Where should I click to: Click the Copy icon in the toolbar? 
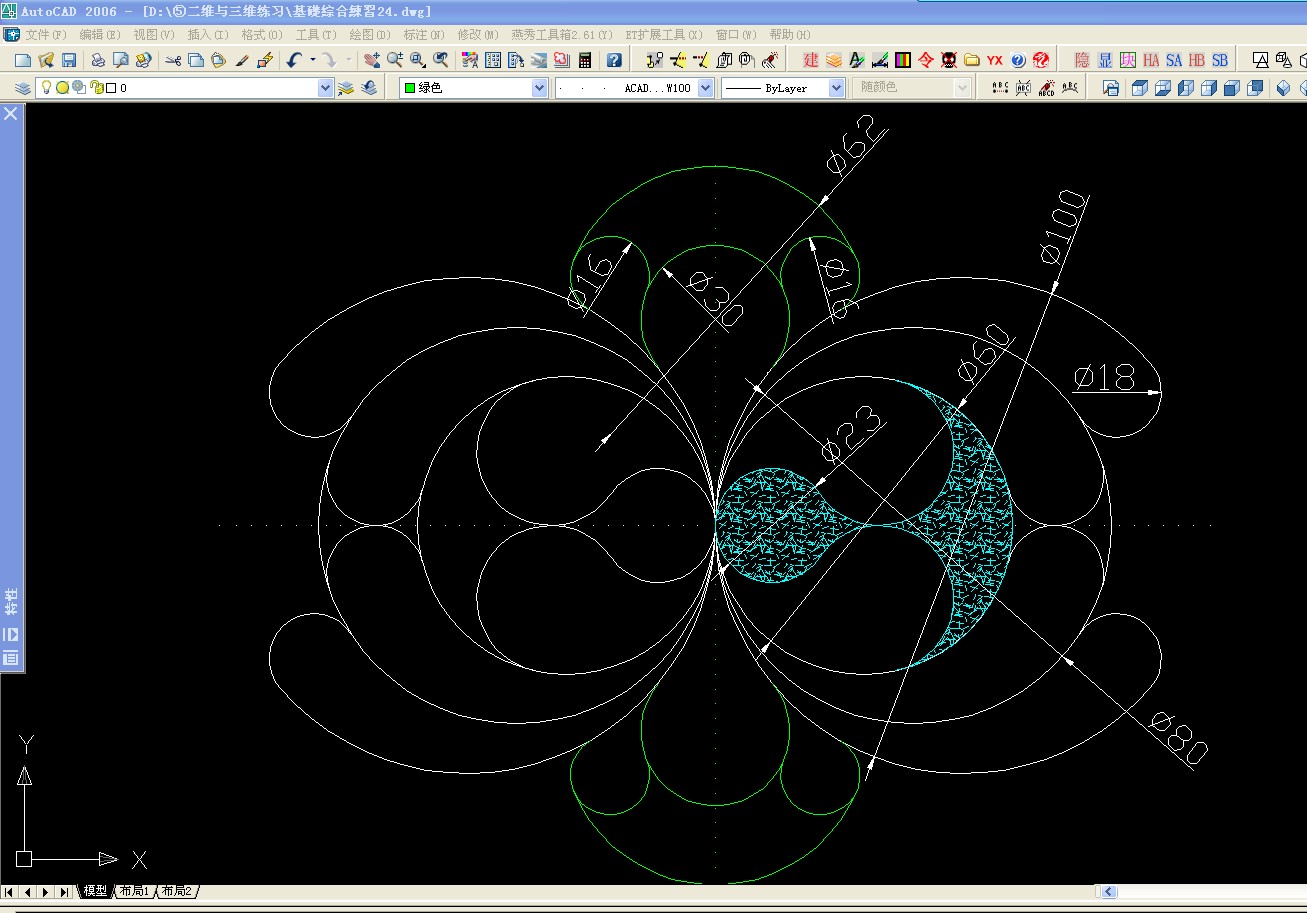pyautogui.click(x=196, y=60)
